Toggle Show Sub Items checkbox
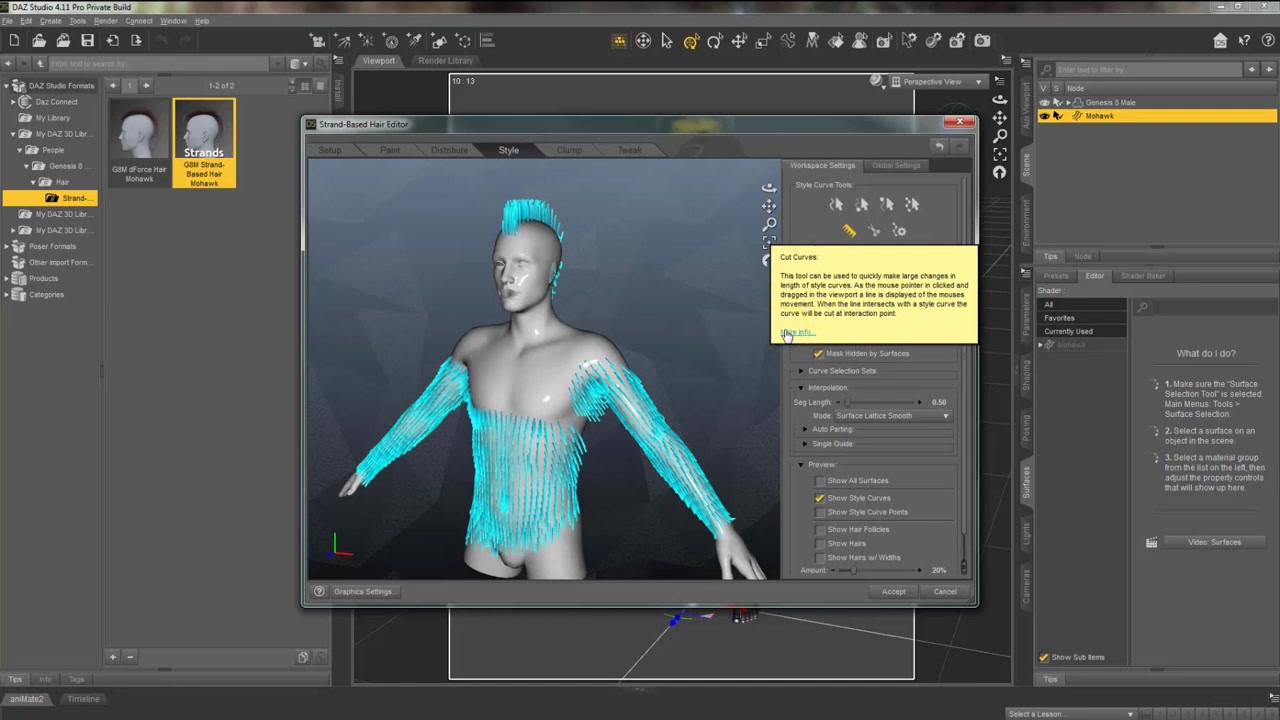Screen dimensions: 1280x720 tap(1044, 657)
